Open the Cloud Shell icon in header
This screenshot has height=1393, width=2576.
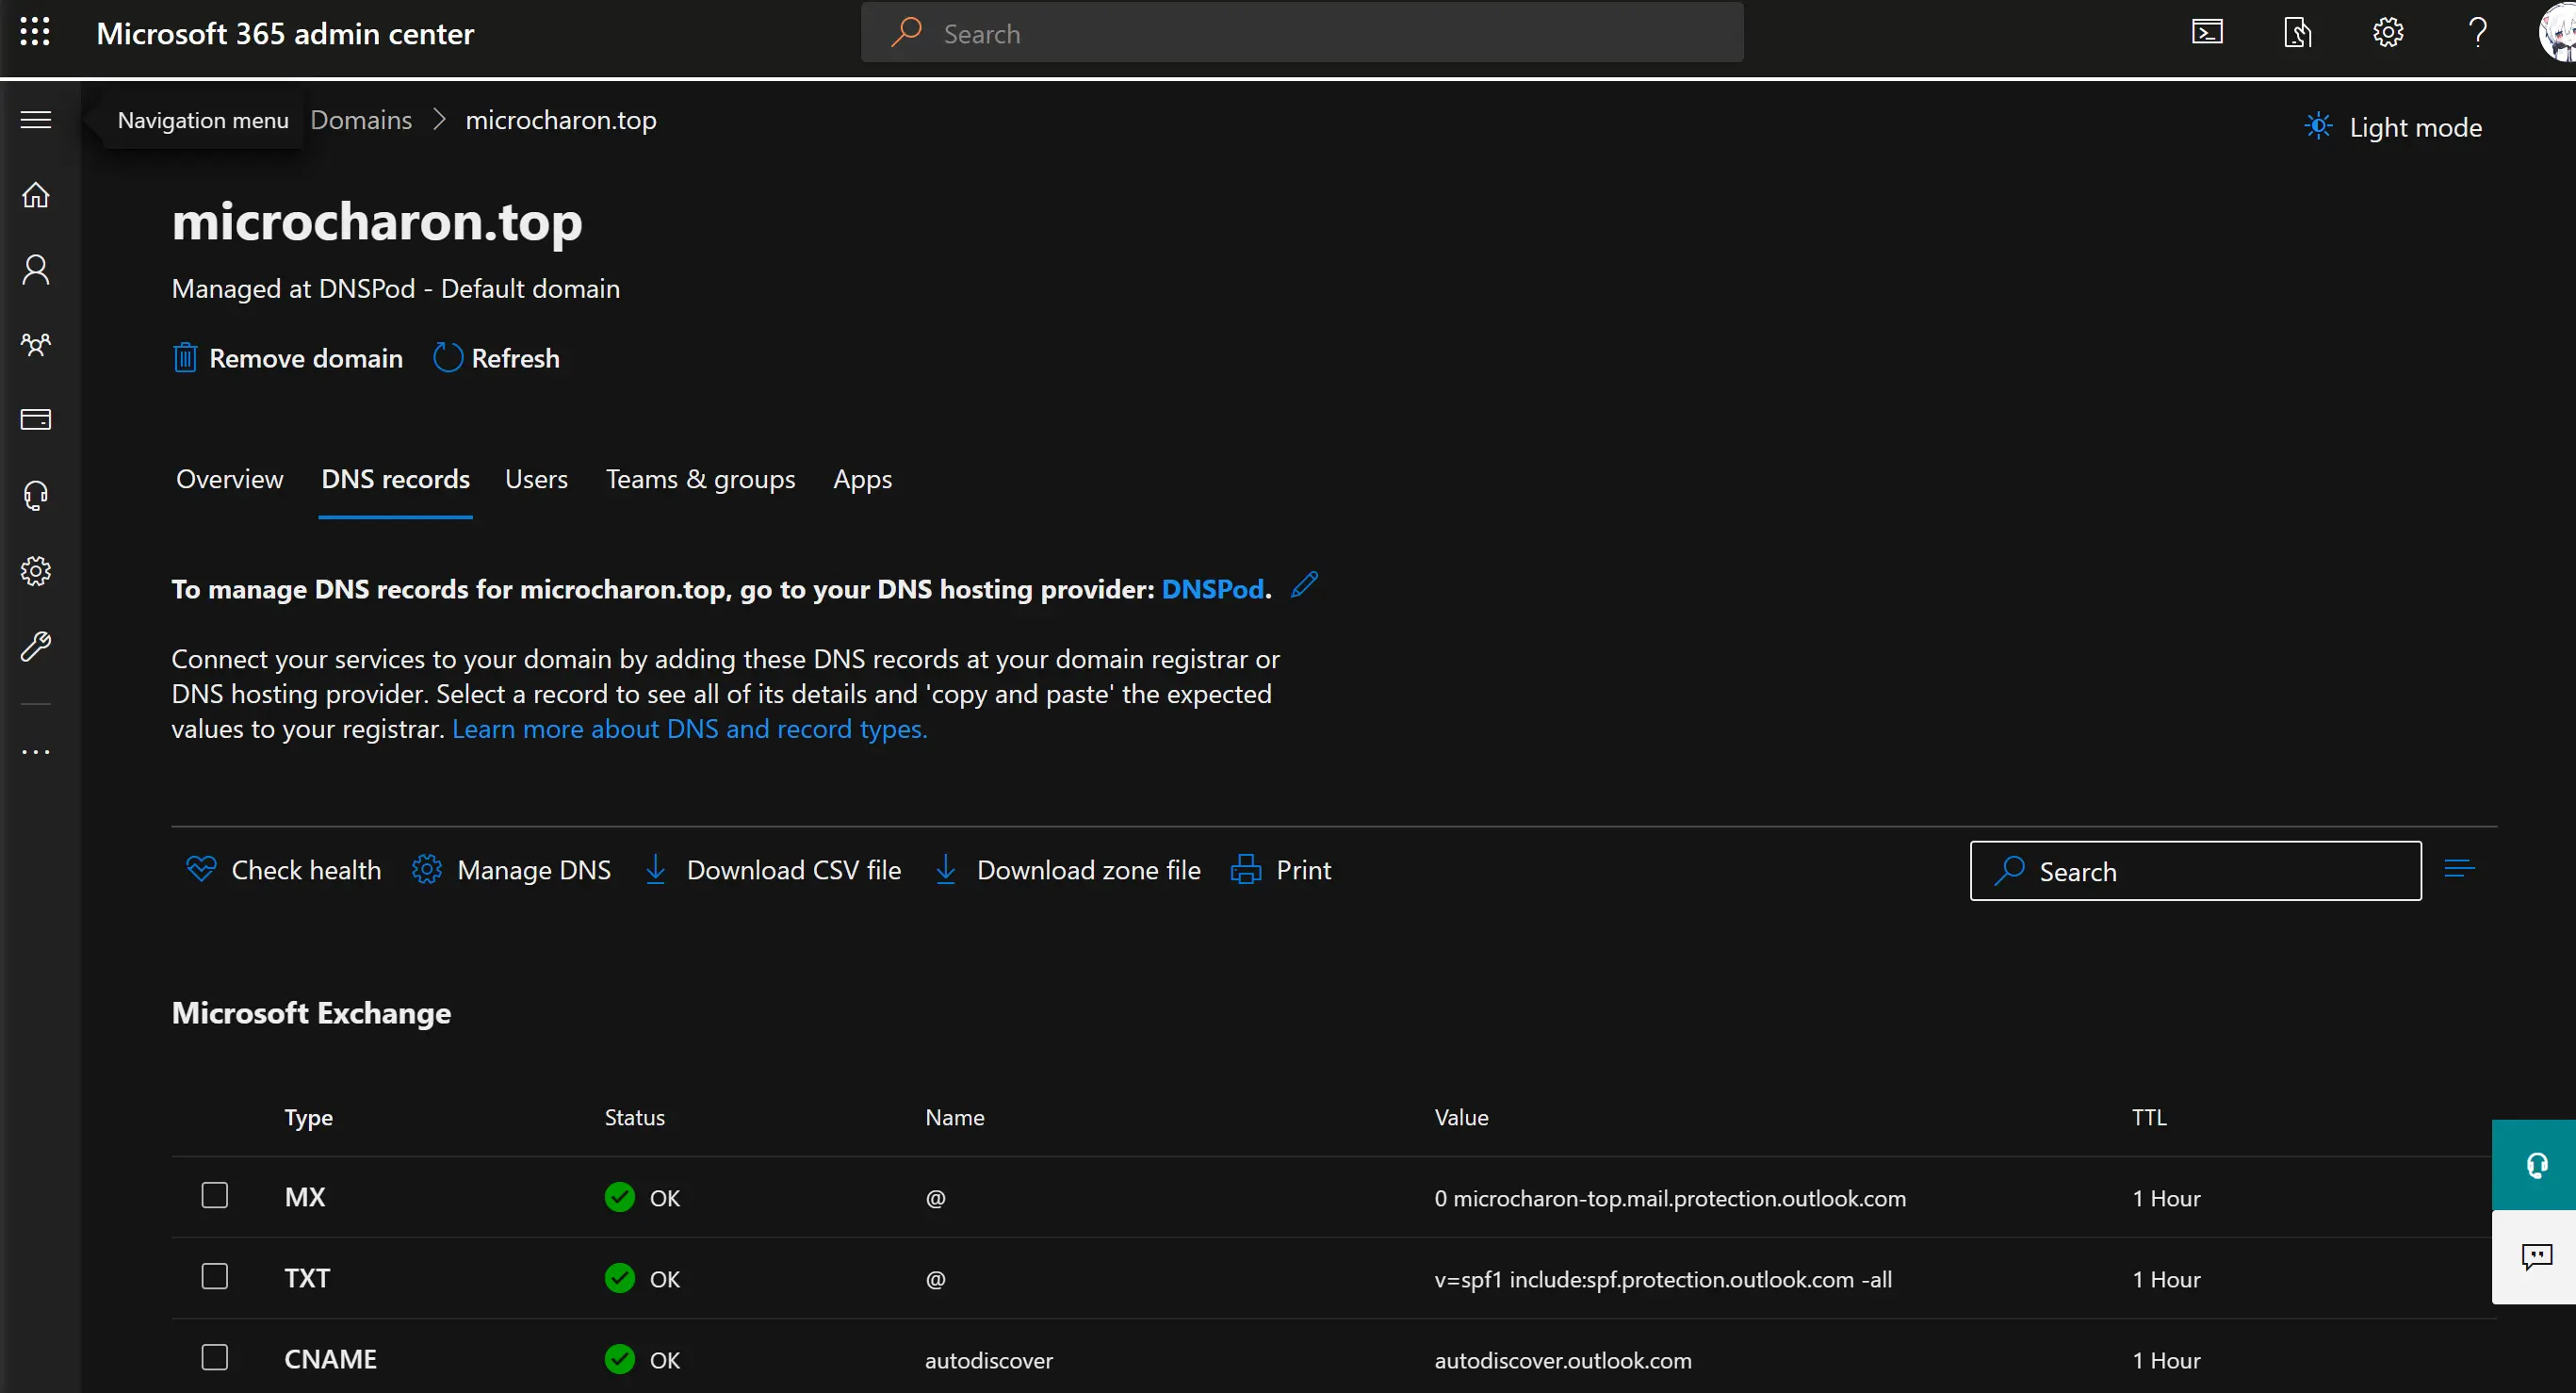pos(2207,33)
